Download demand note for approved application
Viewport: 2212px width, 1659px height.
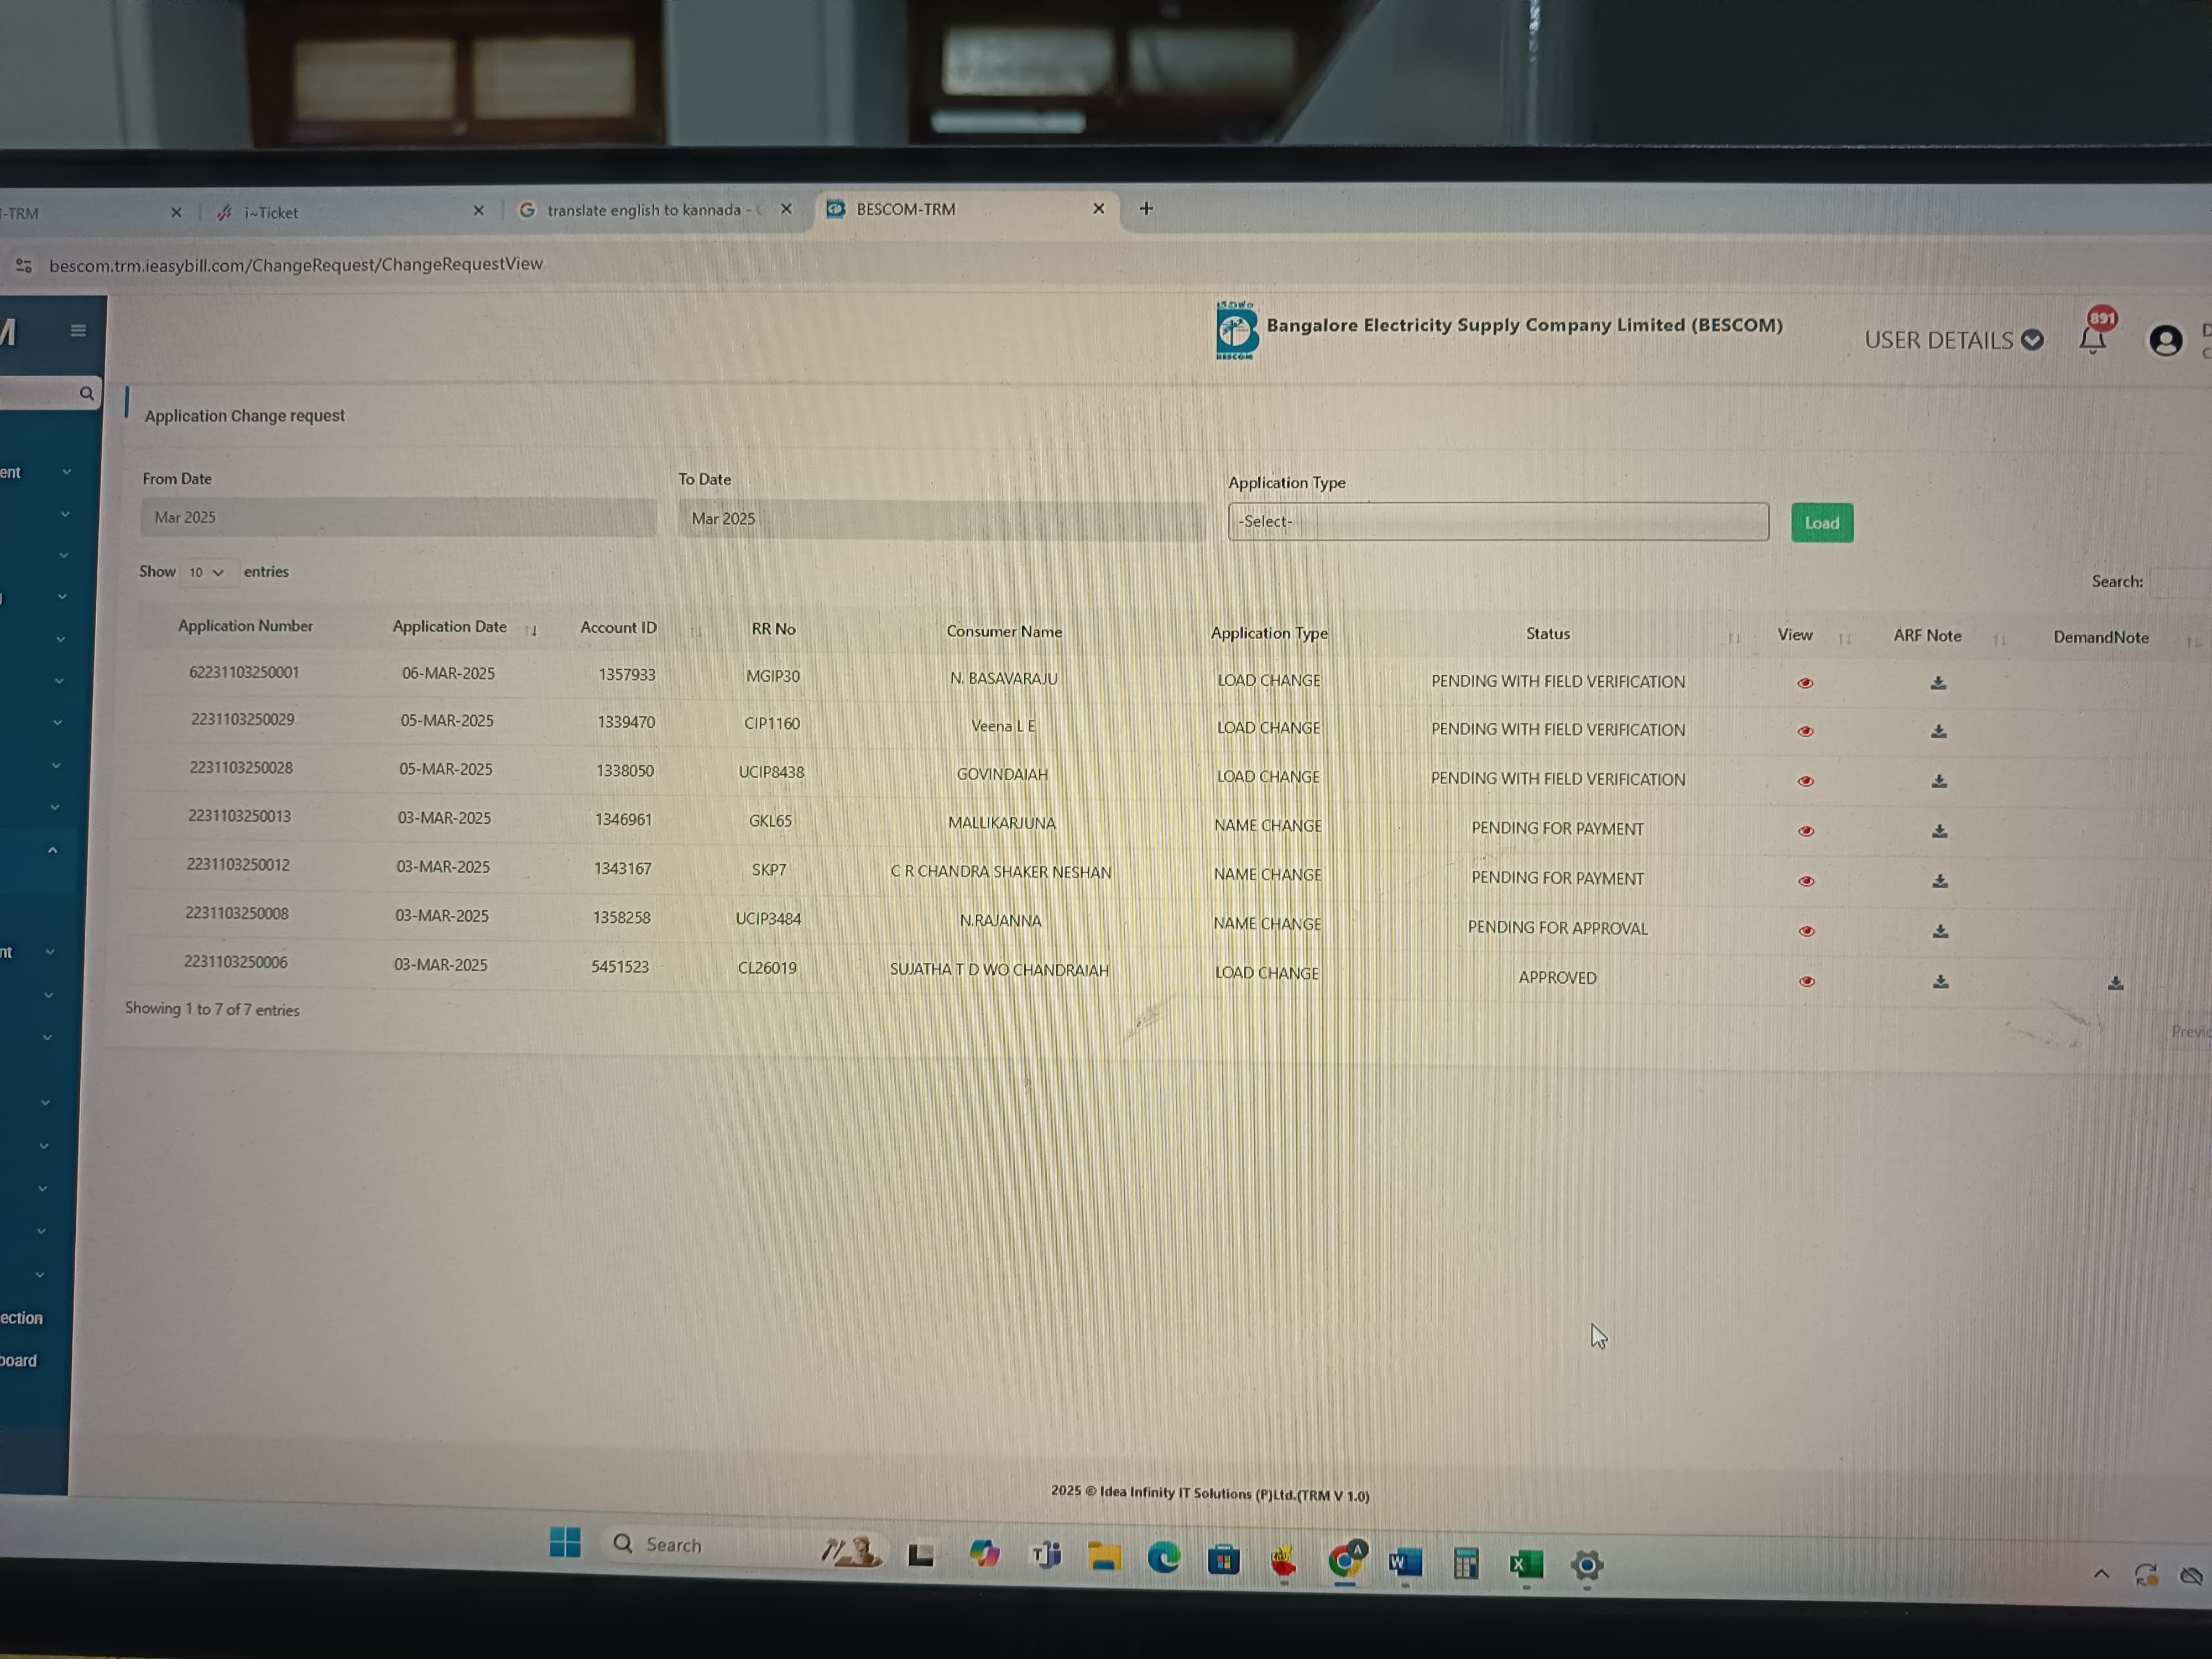point(2116,984)
